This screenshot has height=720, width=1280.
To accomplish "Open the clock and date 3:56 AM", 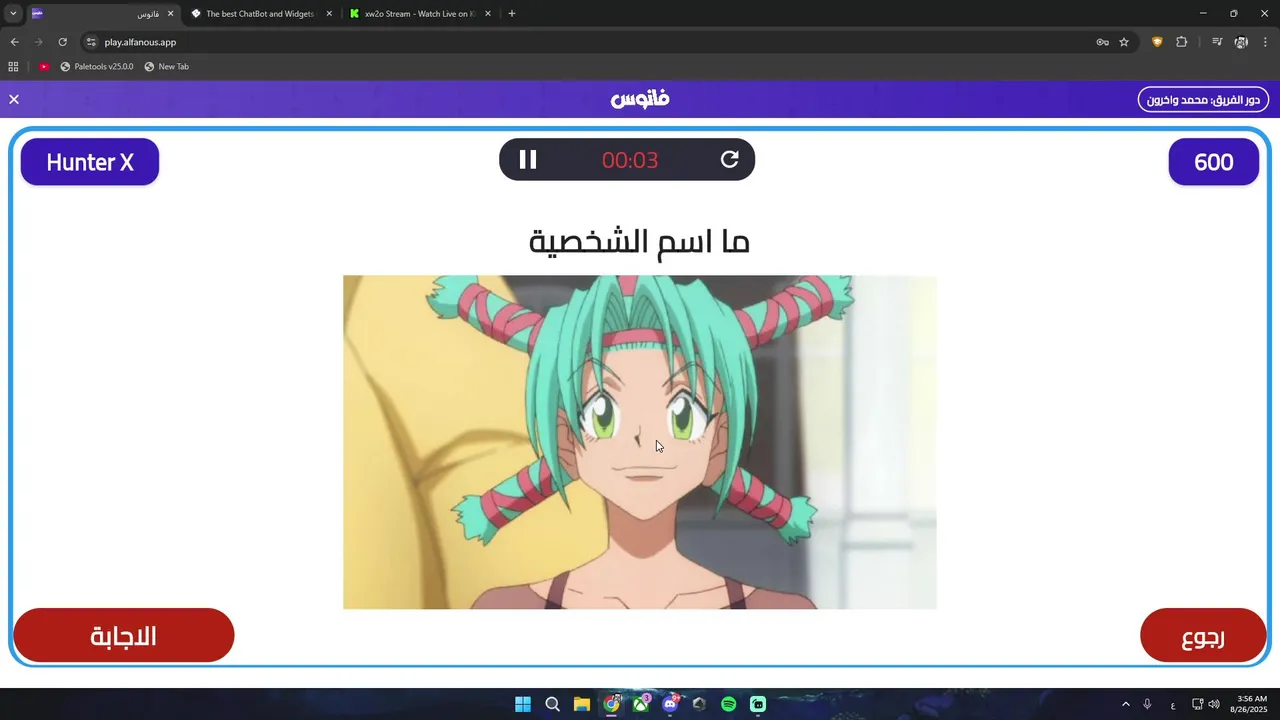I will coord(1251,704).
